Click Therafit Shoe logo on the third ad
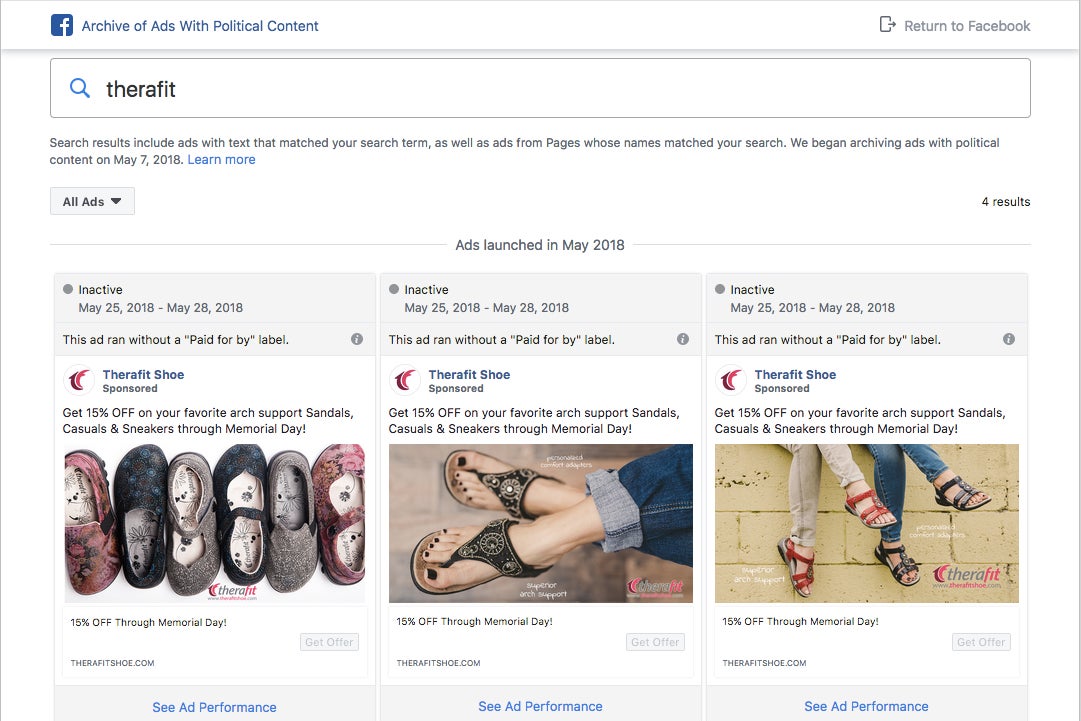The width and height of the screenshot is (1081, 721). [731, 380]
